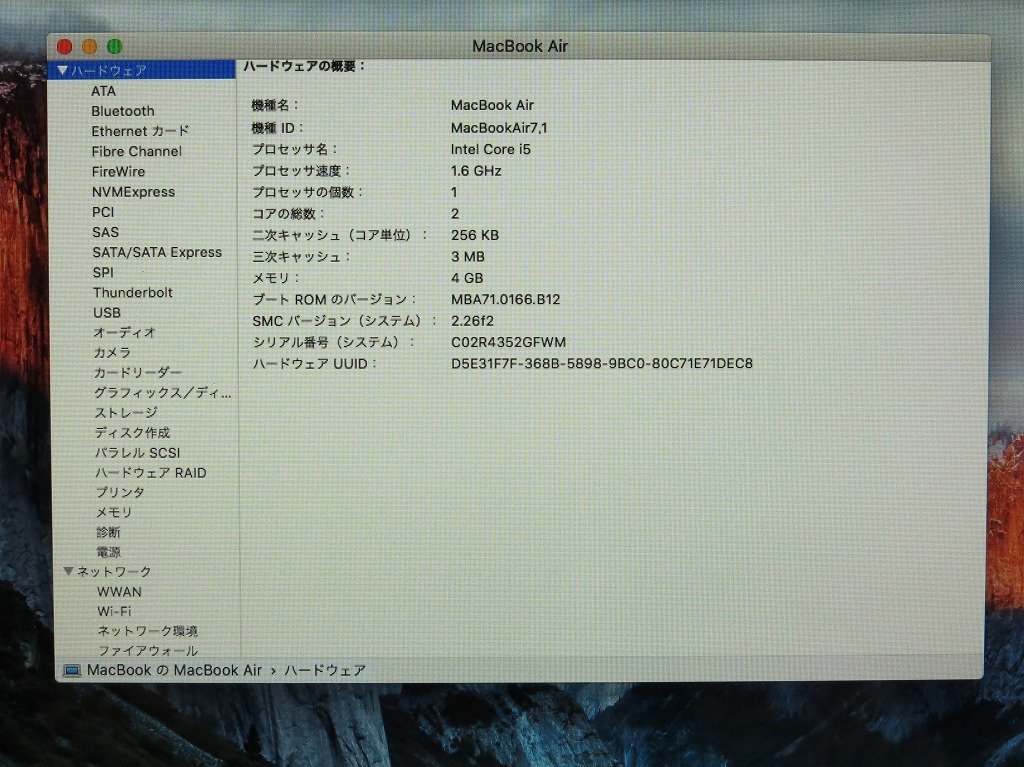Screen dimensions: 1024x767
Task: Collapse the ネットワーク disclosure triangle
Action: pos(69,571)
